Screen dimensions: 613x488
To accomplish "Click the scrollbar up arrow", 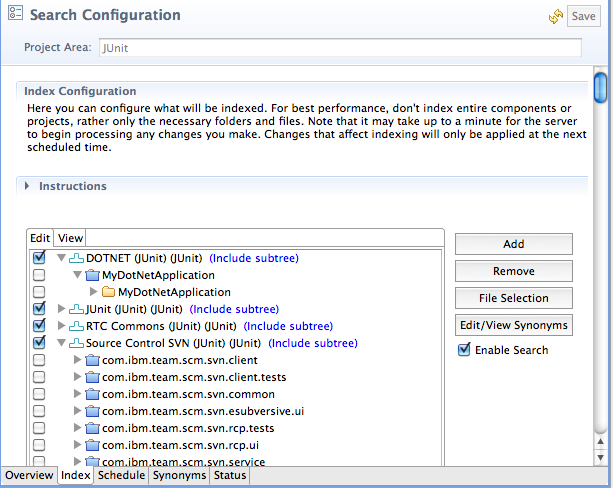I will pyautogui.click(x=600, y=441).
